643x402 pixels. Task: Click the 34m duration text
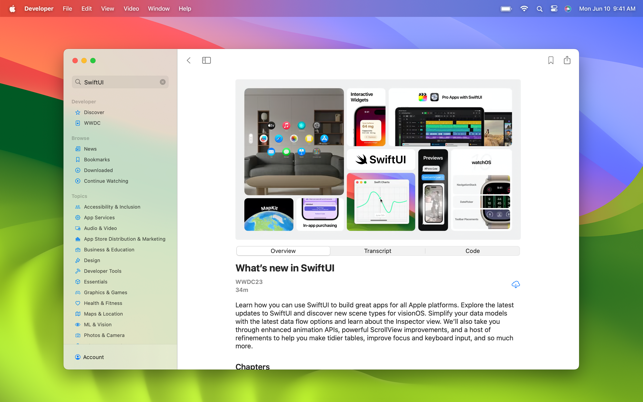point(242,290)
